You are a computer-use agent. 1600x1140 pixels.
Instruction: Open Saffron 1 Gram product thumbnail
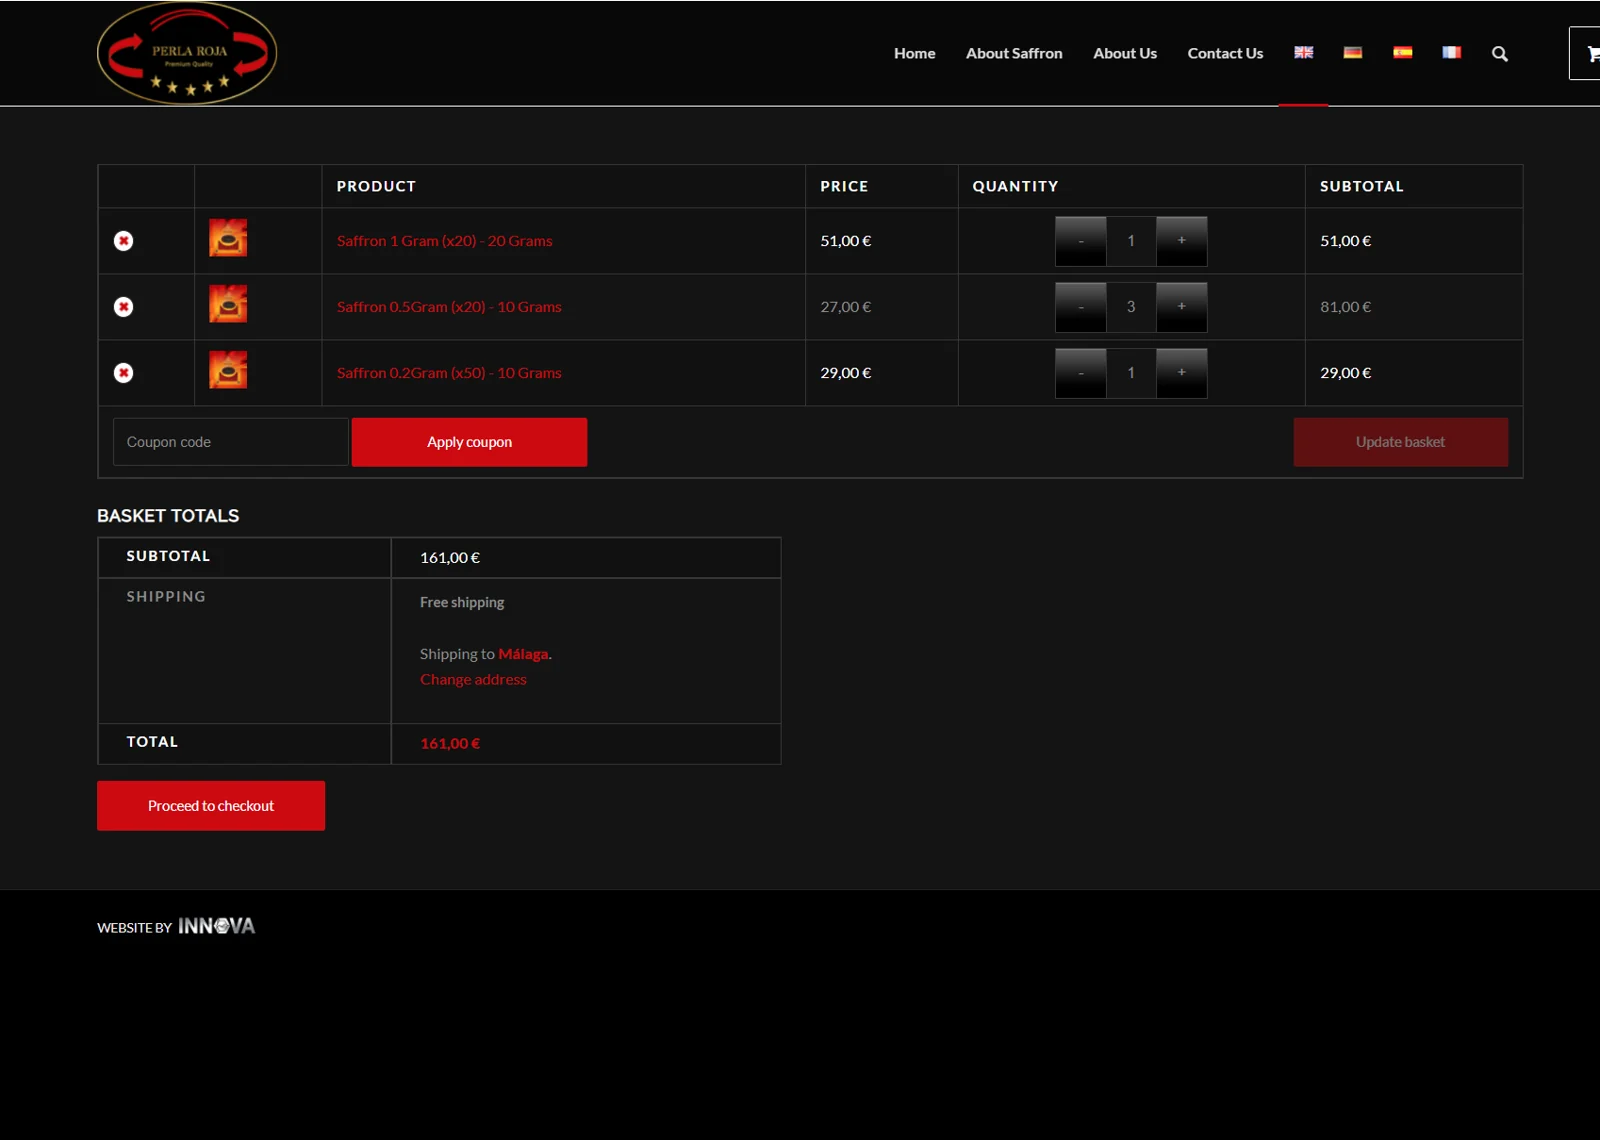[228, 238]
